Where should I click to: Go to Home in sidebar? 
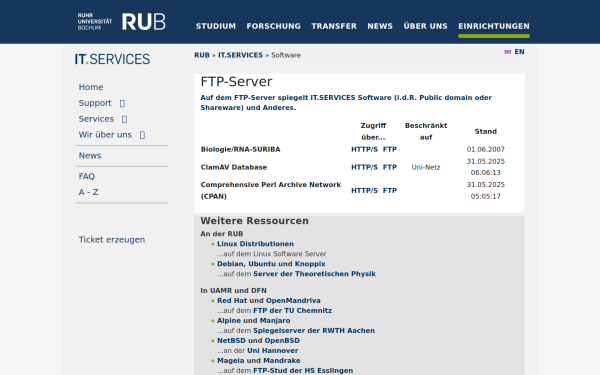(91, 87)
